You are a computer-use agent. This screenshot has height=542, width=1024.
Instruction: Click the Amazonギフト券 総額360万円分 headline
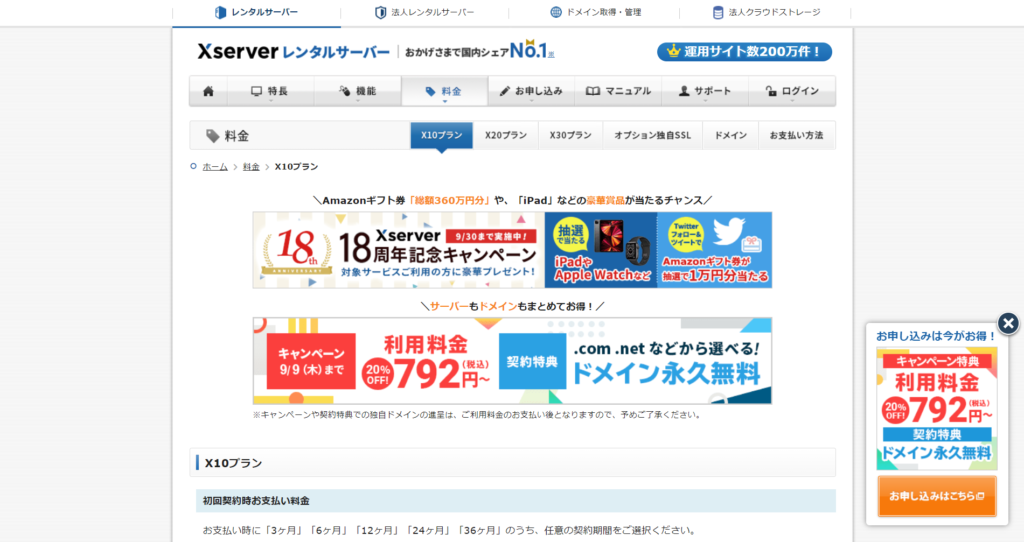512,200
